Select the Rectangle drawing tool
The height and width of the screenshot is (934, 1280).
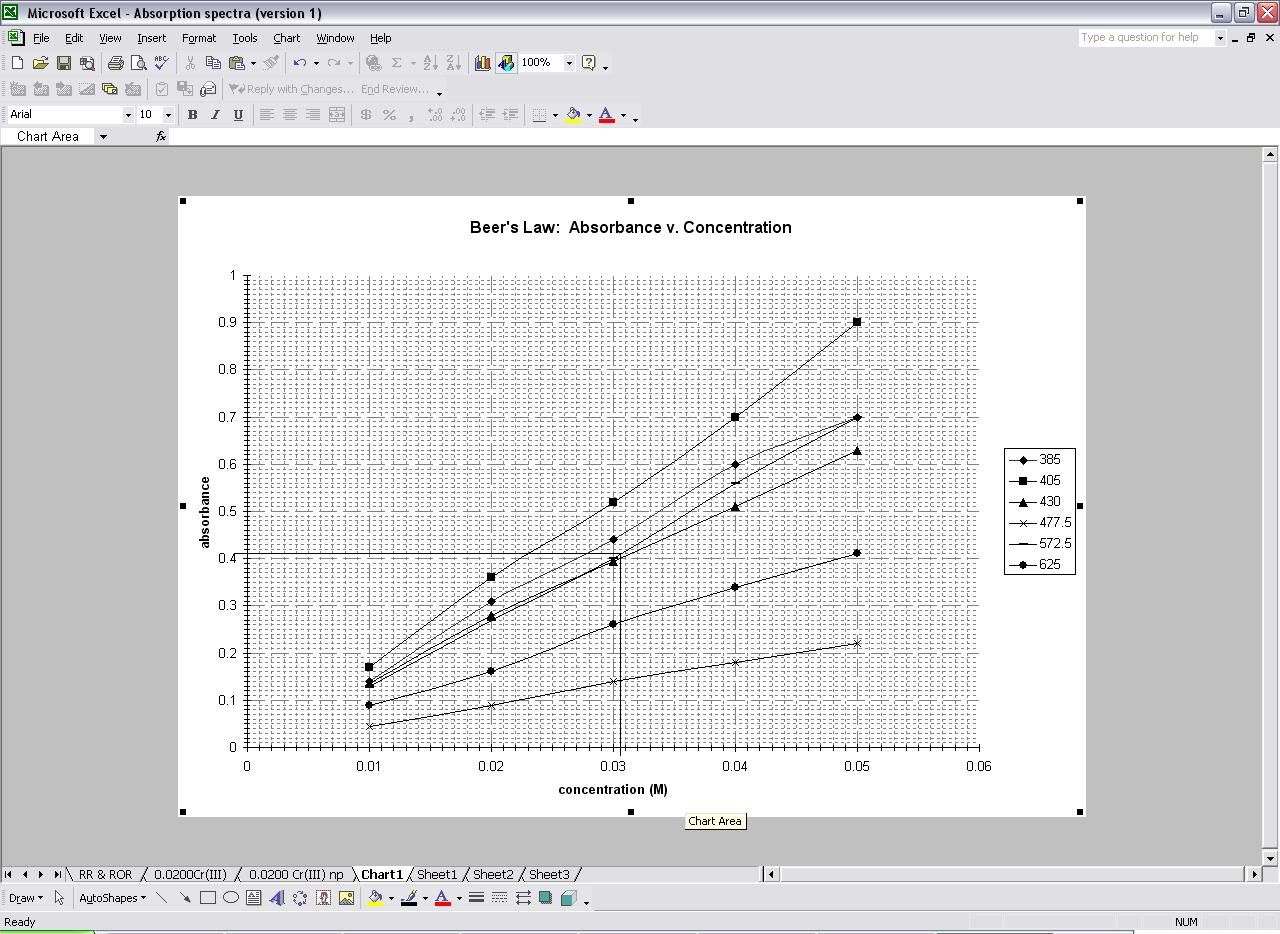click(x=207, y=898)
